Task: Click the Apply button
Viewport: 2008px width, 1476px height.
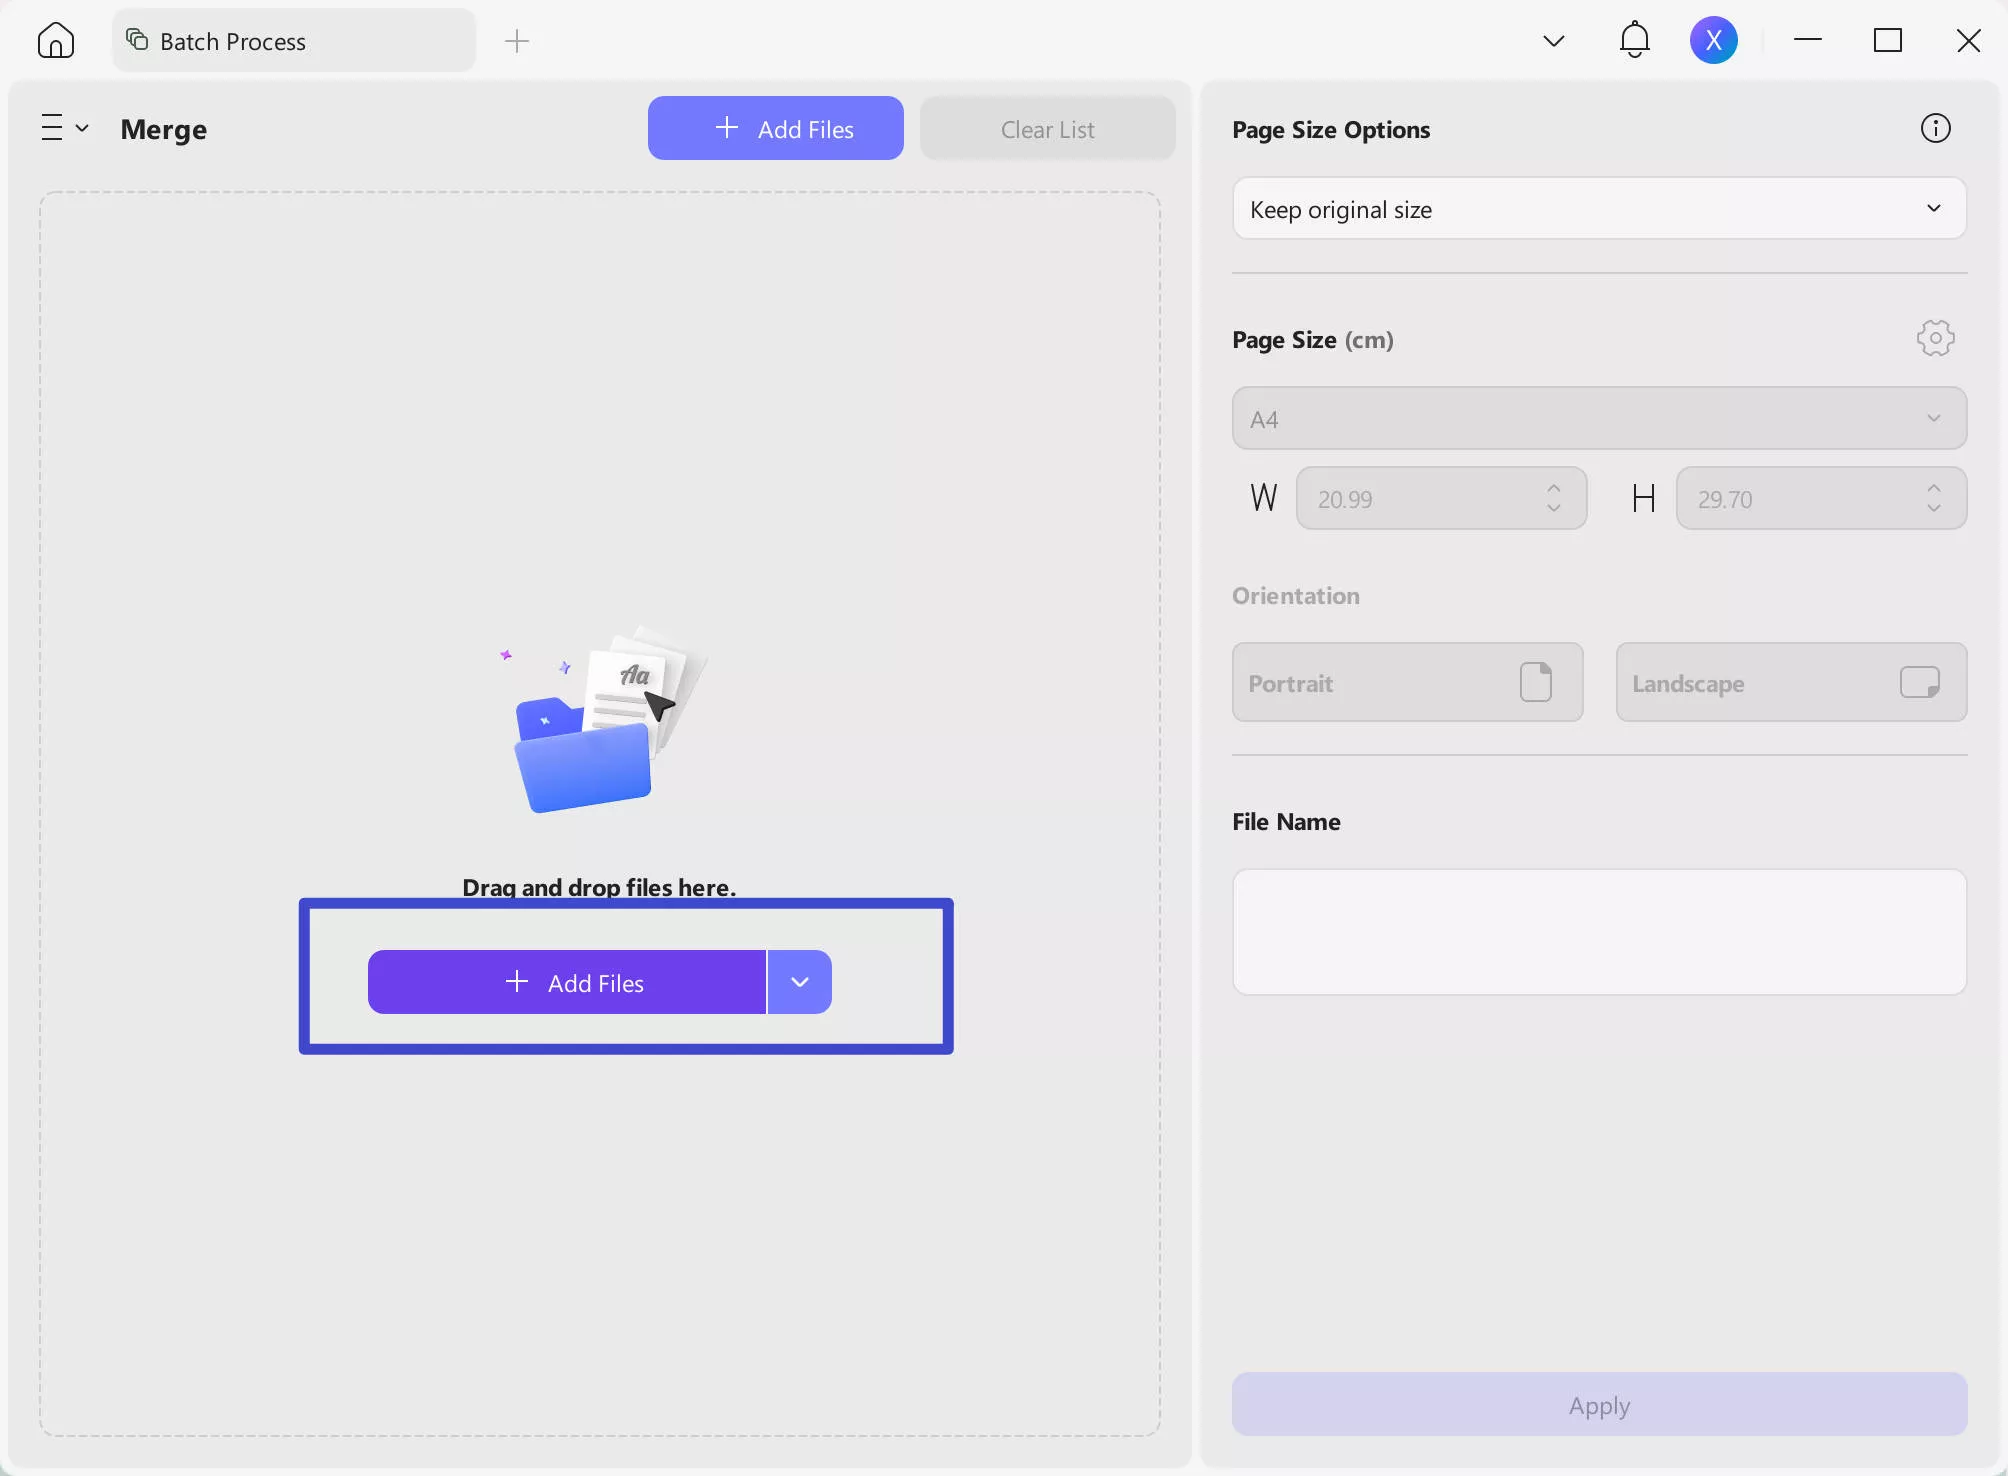Action: (x=1598, y=1404)
